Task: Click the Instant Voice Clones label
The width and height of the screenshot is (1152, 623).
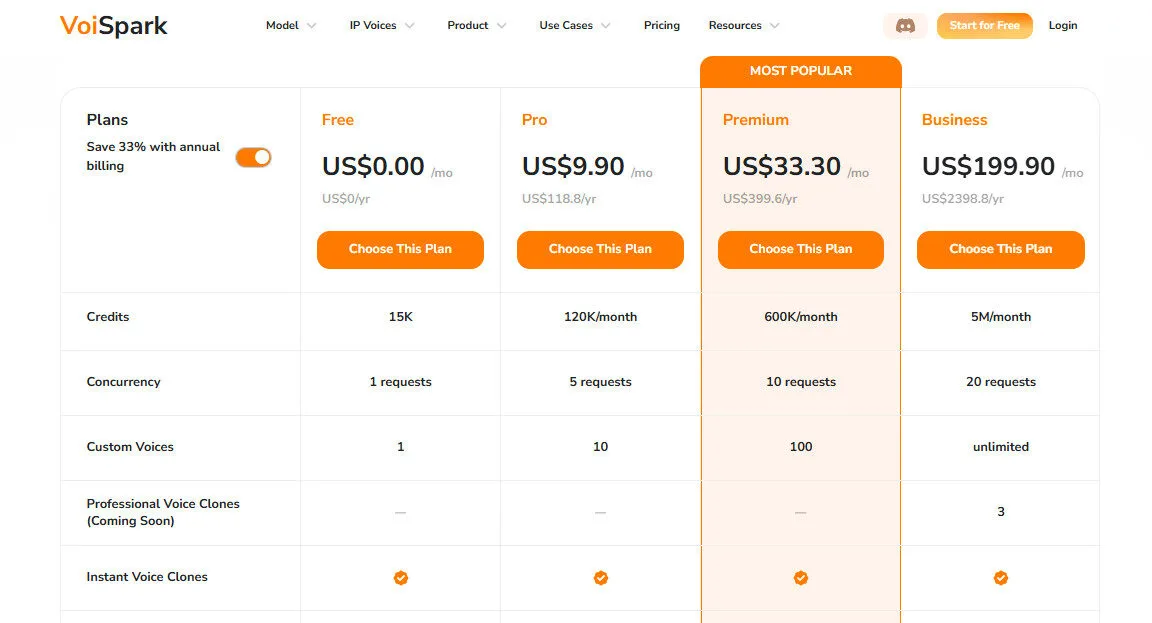Action: click(147, 577)
